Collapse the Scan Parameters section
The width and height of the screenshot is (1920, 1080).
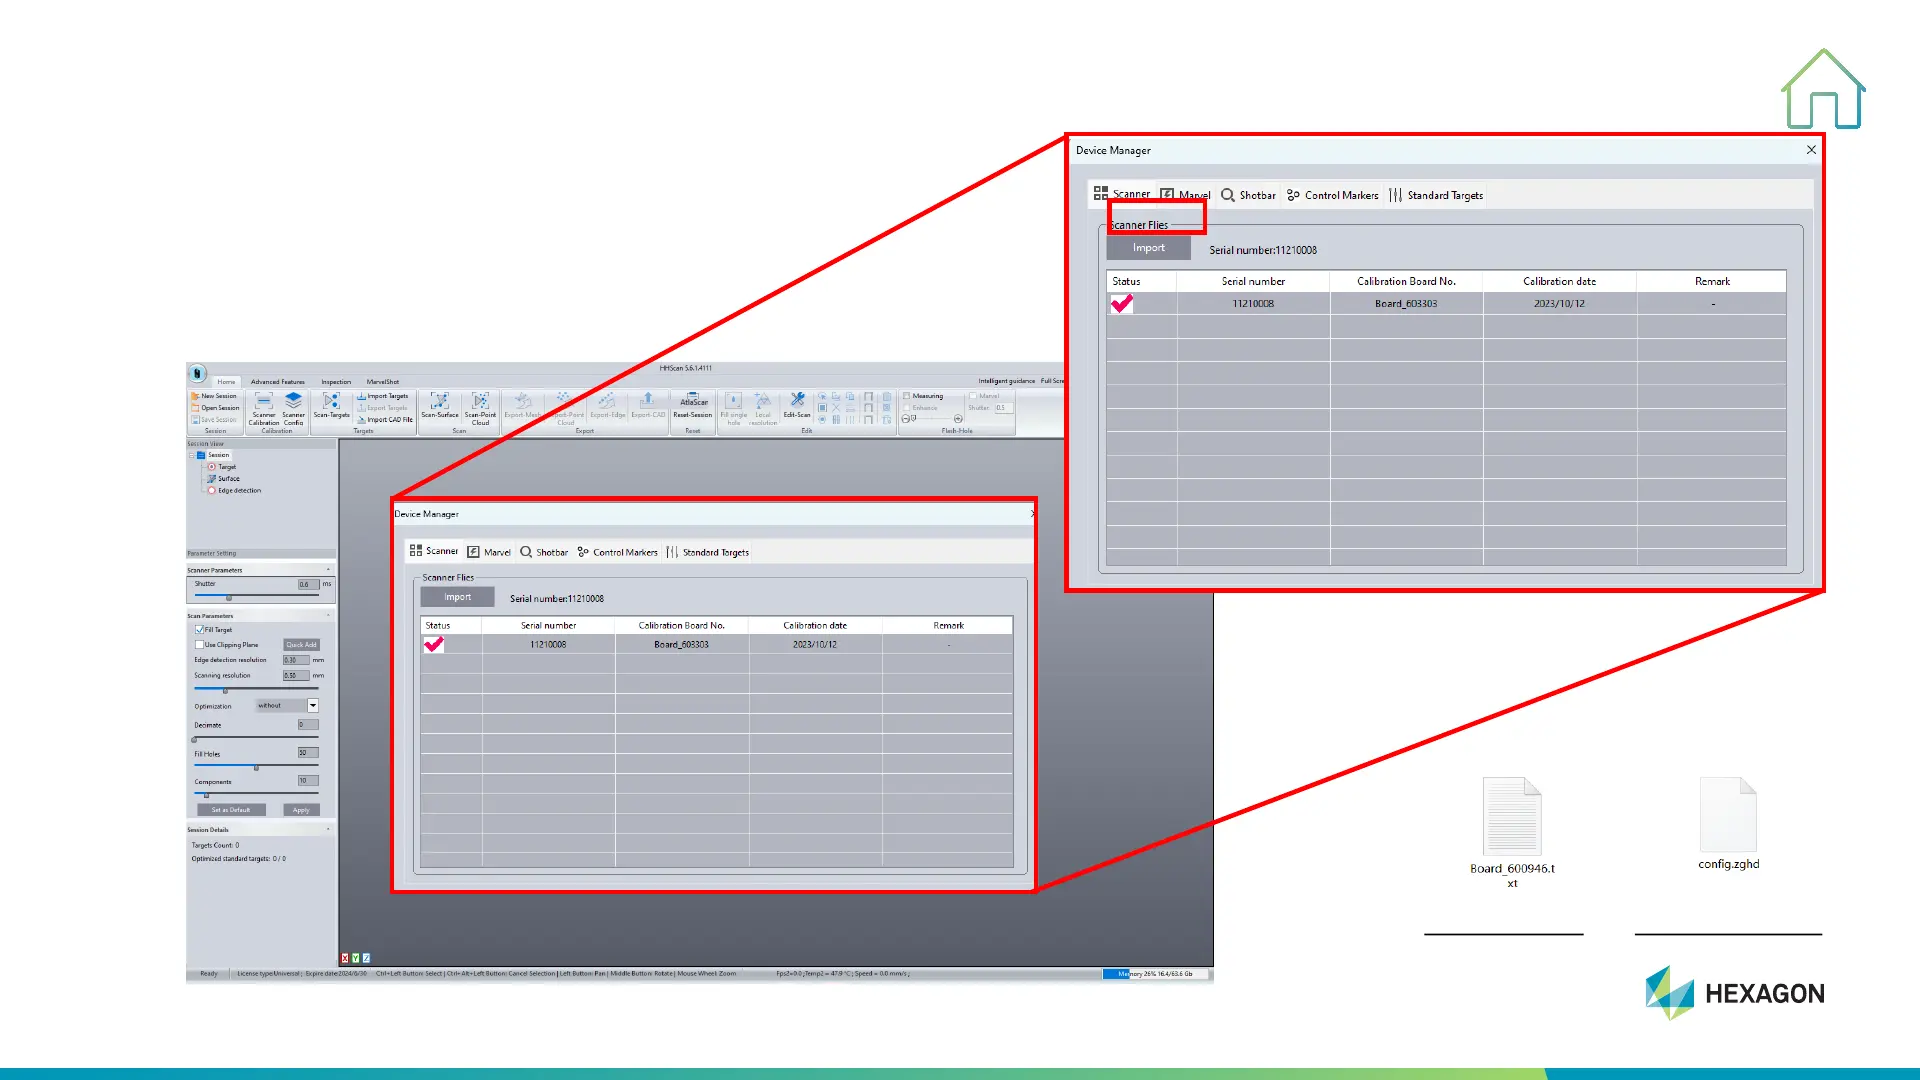[x=328, y=616]
